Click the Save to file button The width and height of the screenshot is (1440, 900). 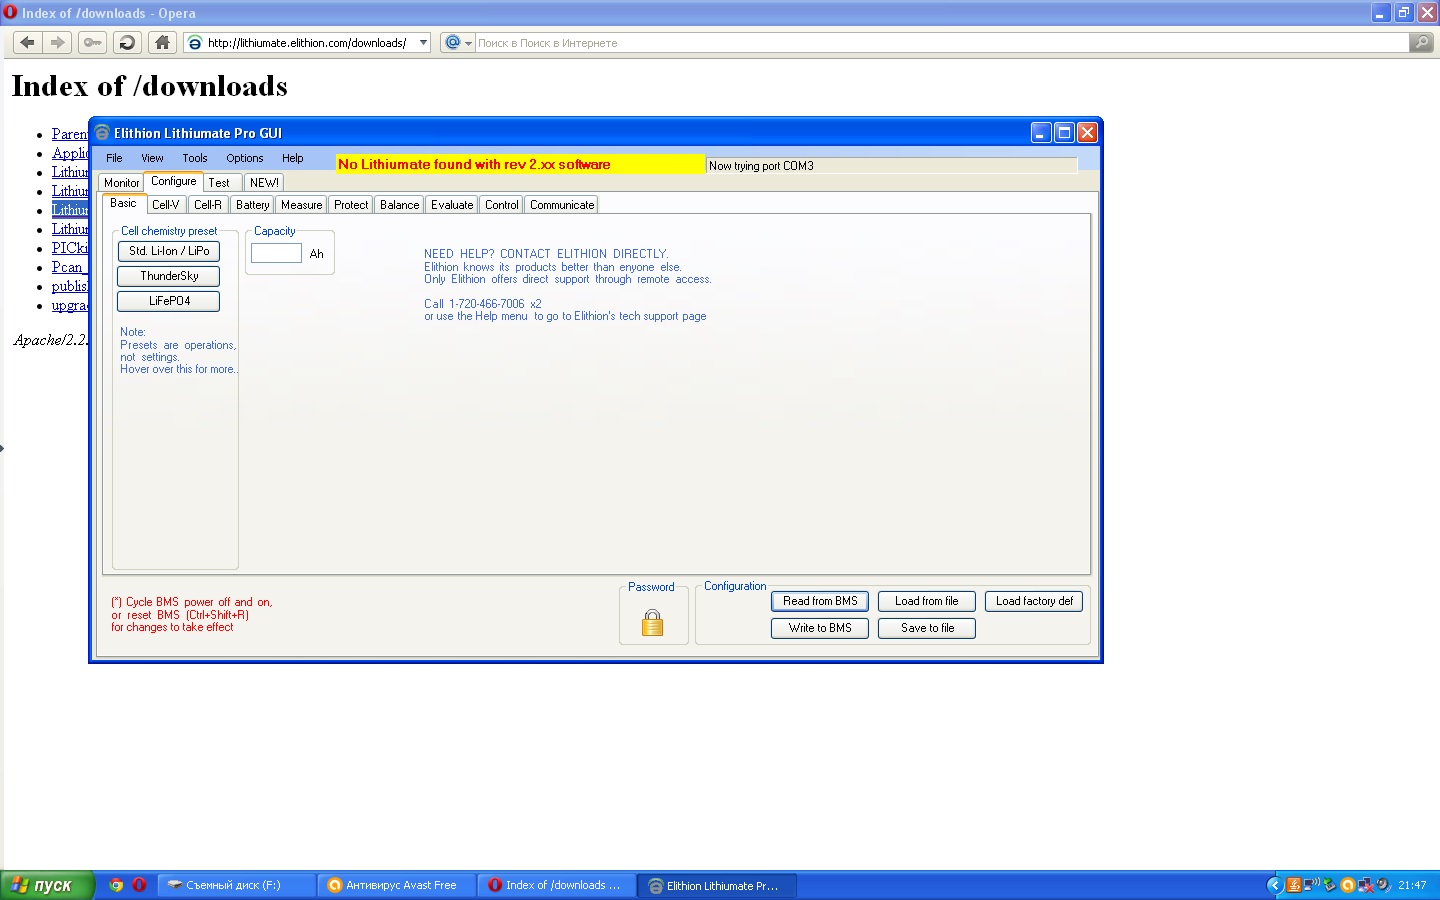(927, 628)
